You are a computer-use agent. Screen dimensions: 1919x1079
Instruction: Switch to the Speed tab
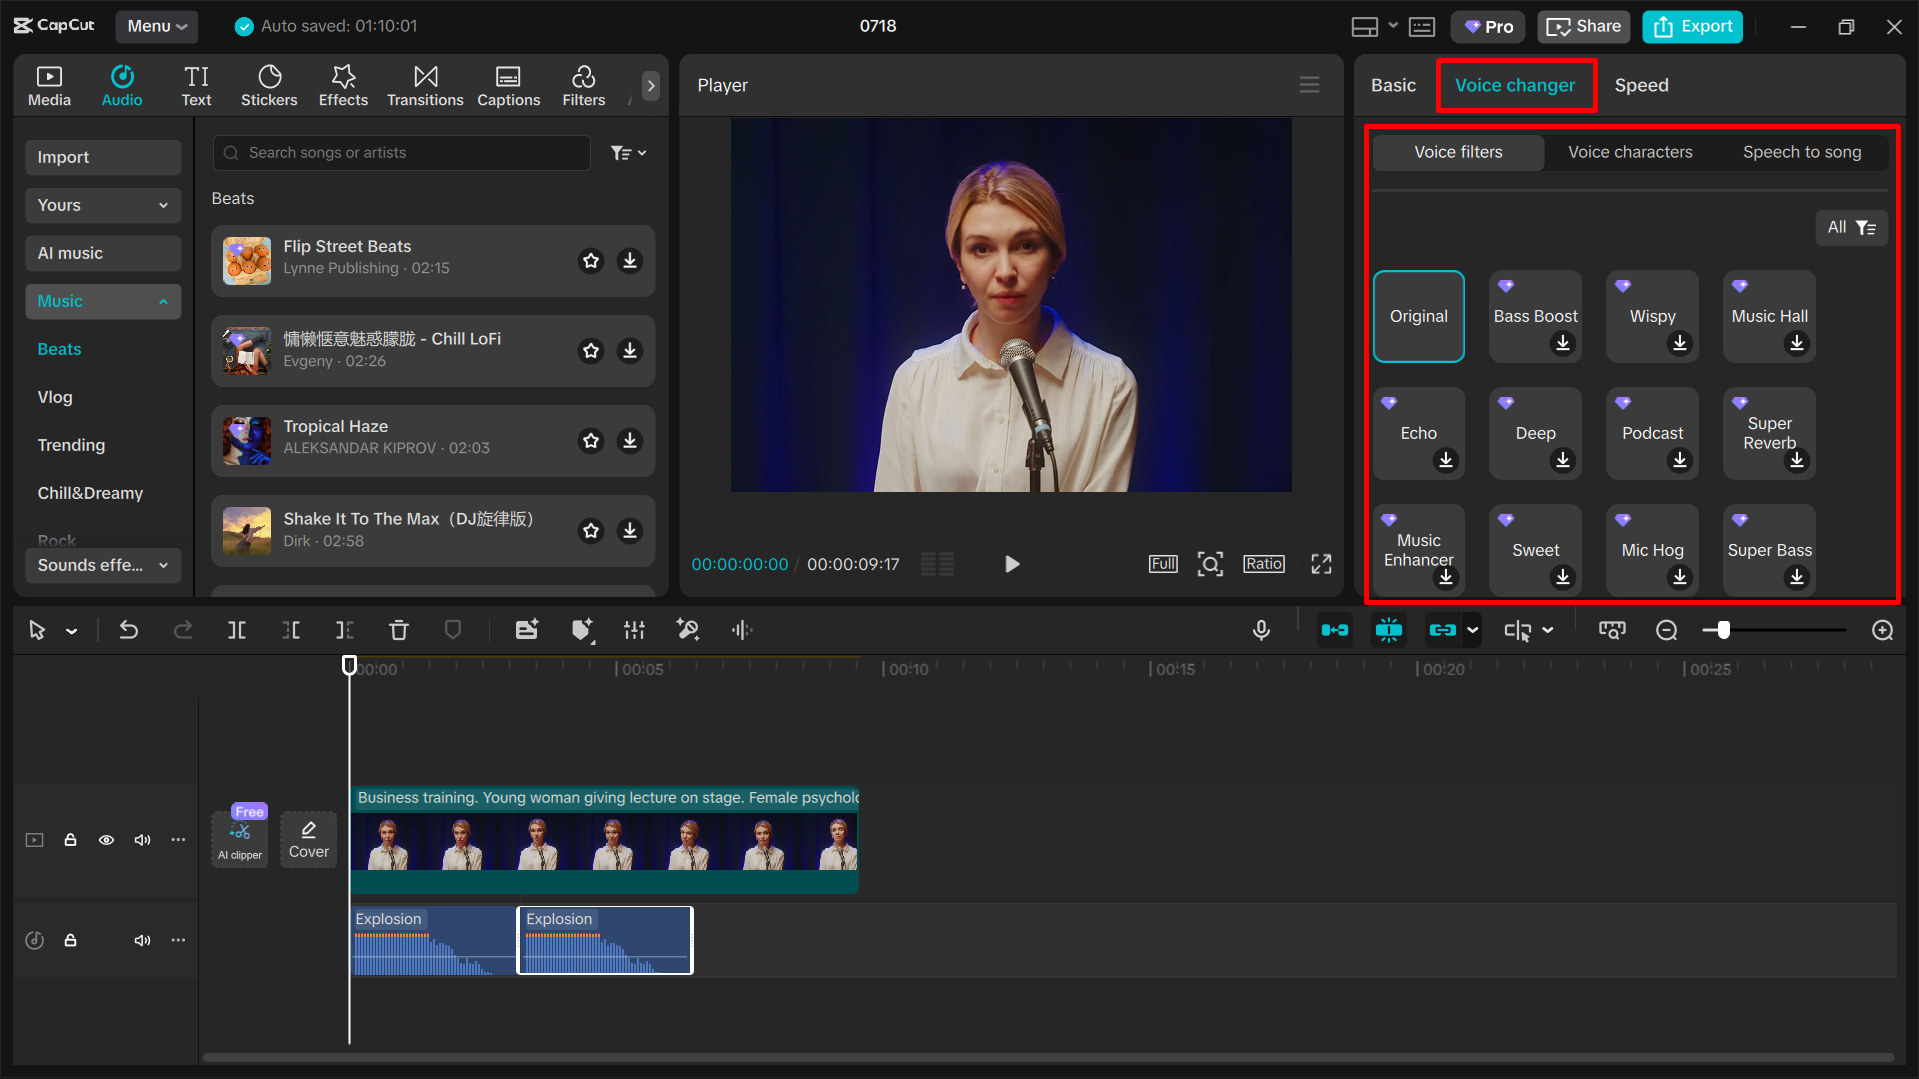[x=1641, y=86]
